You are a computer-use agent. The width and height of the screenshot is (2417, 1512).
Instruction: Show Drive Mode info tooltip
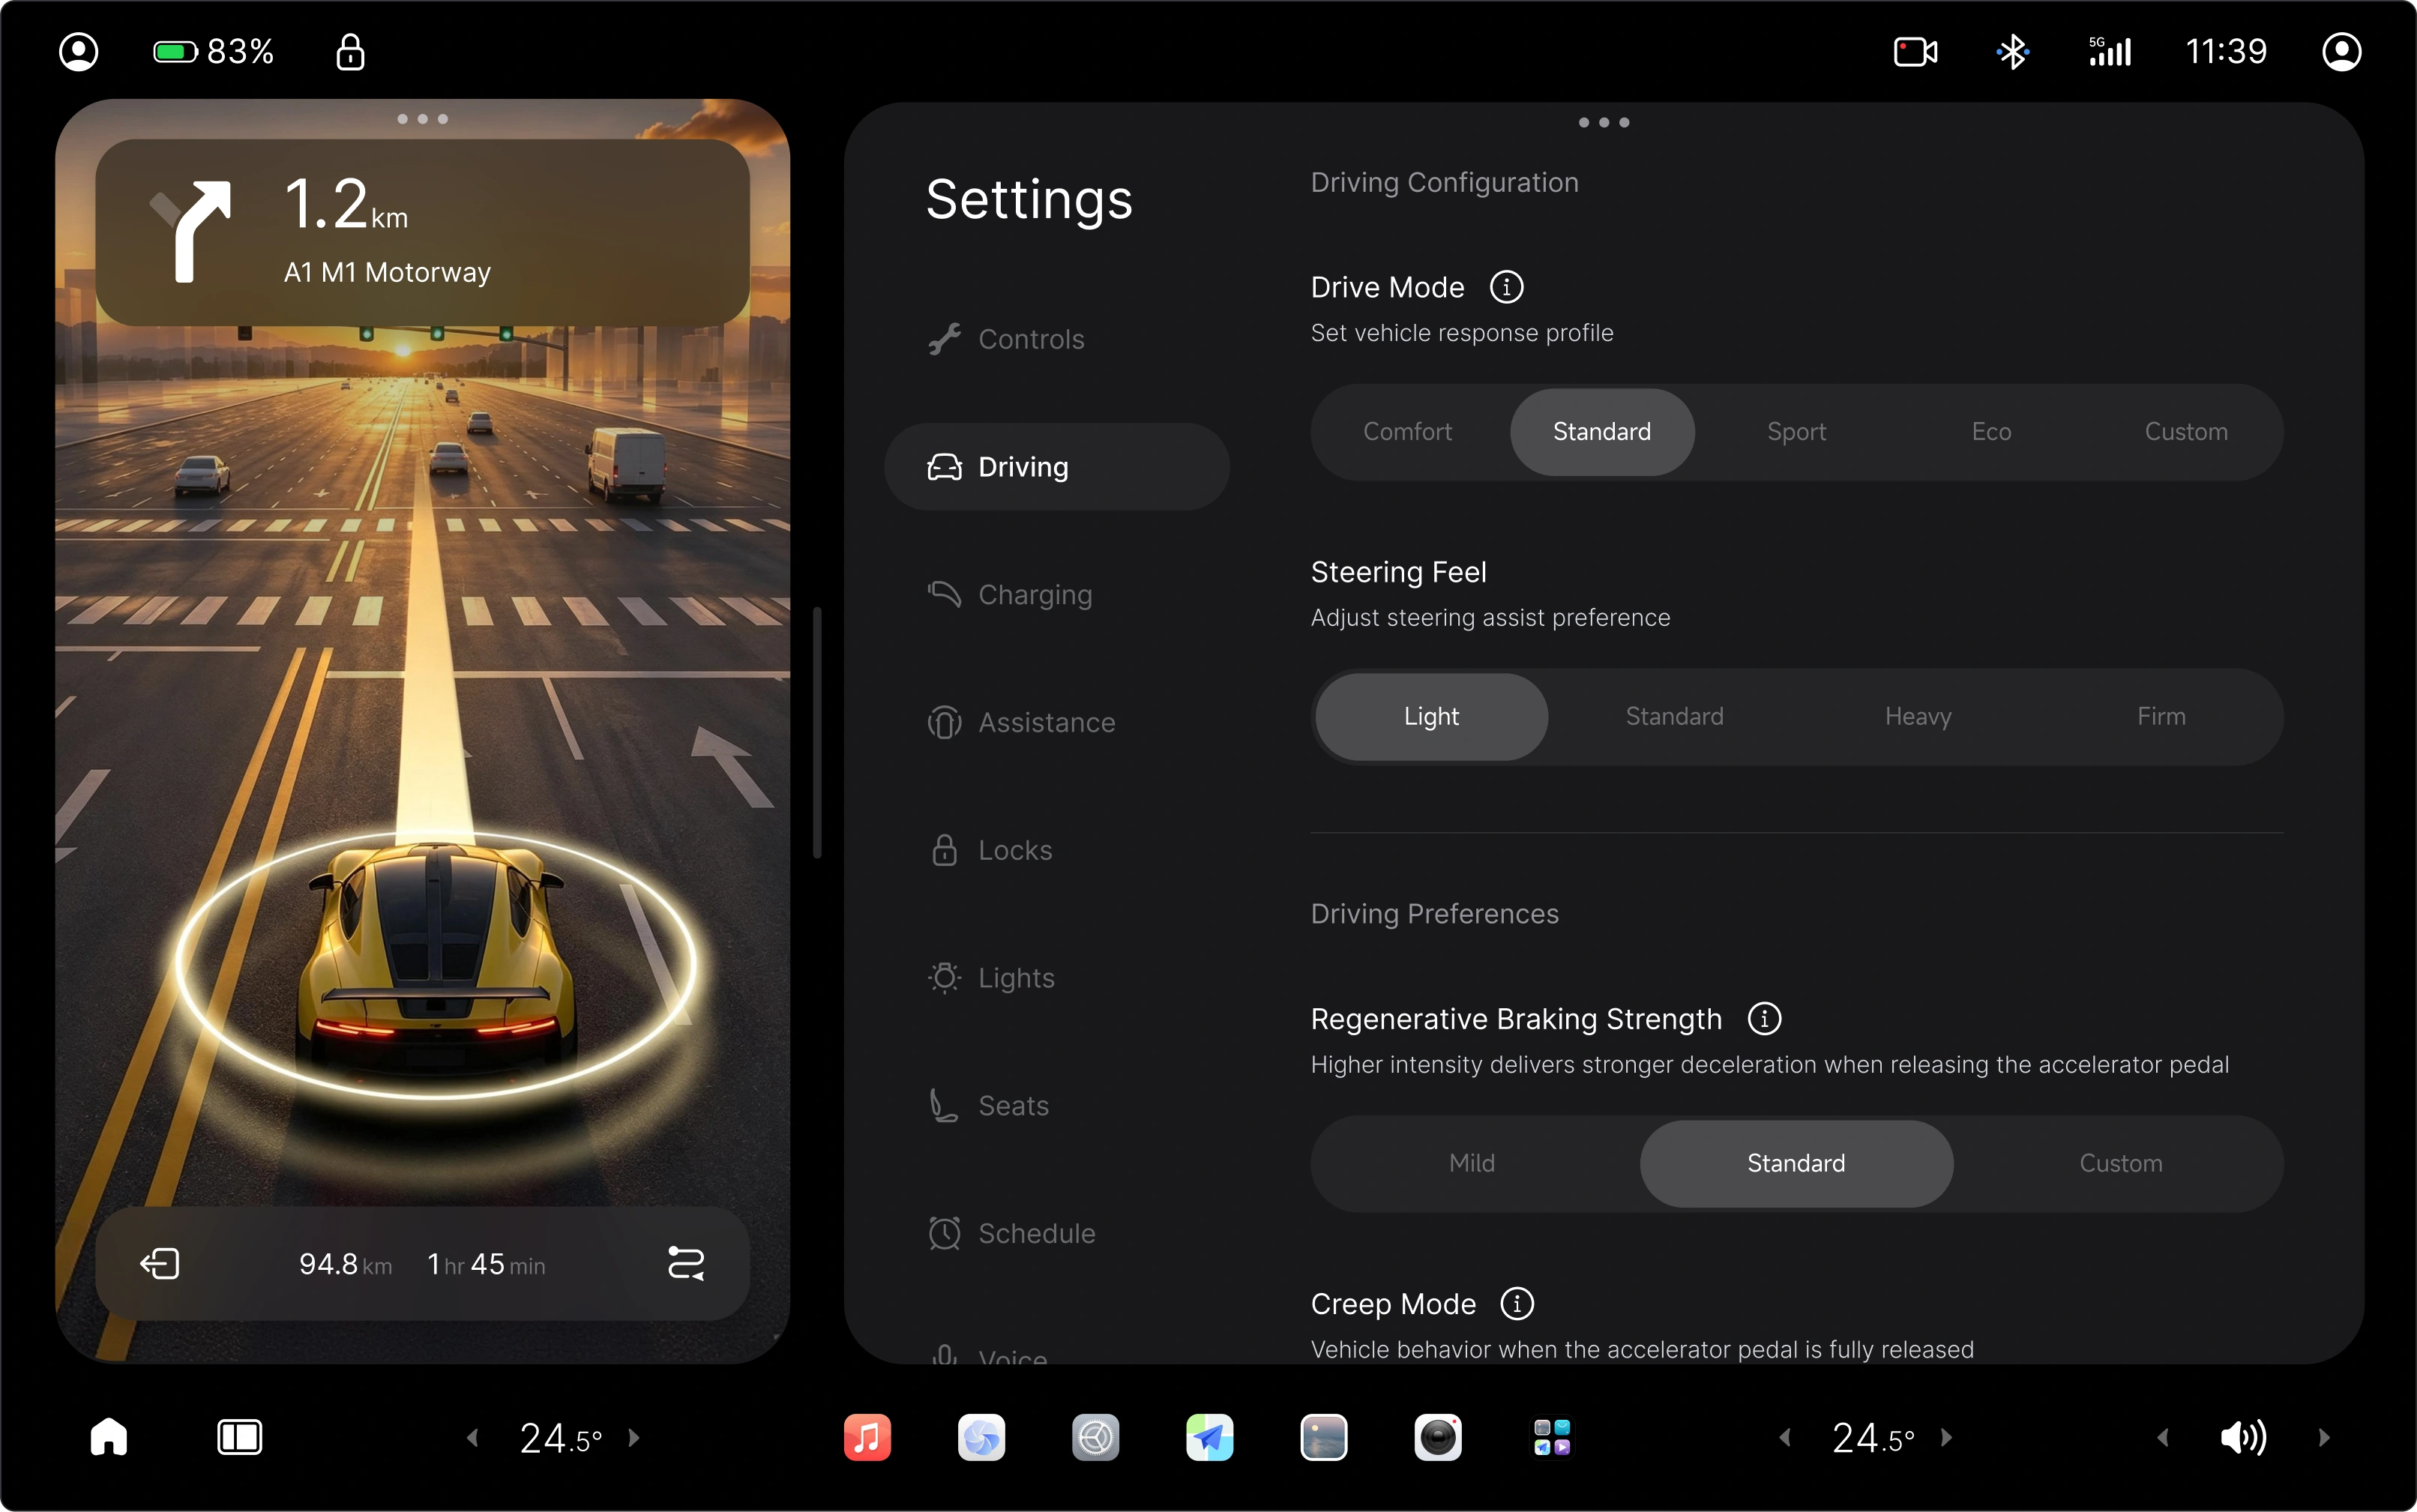tap(1507, 287)
